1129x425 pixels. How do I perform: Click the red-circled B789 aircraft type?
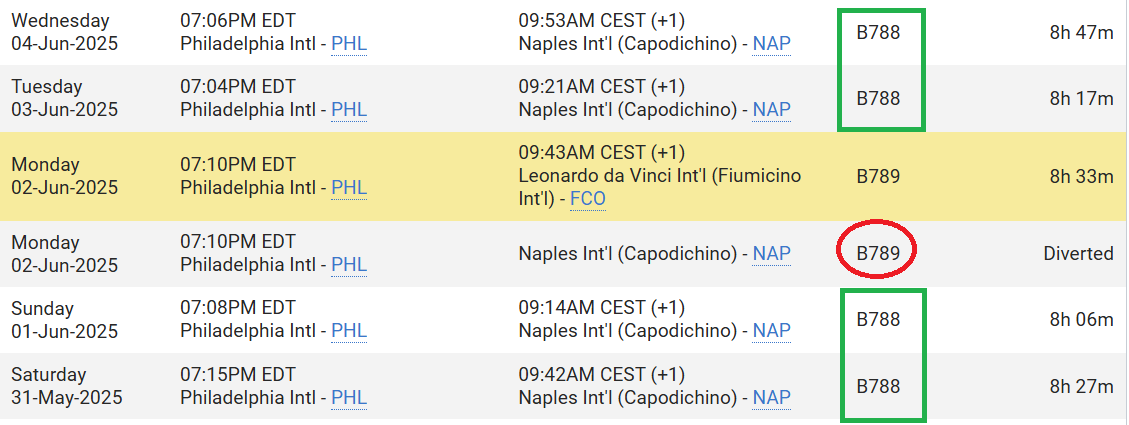[x=878, y=254]
